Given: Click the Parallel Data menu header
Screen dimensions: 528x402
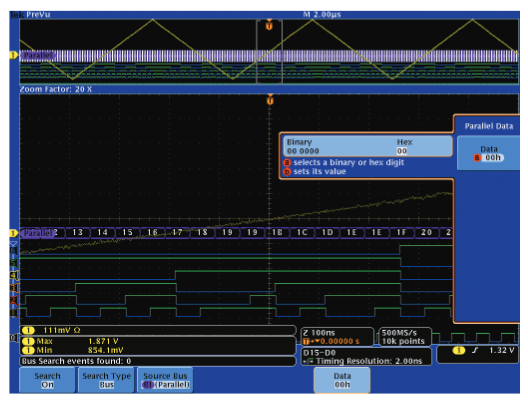Looking at the screenshot, I should pyautogui.click(x=489, y=126).
